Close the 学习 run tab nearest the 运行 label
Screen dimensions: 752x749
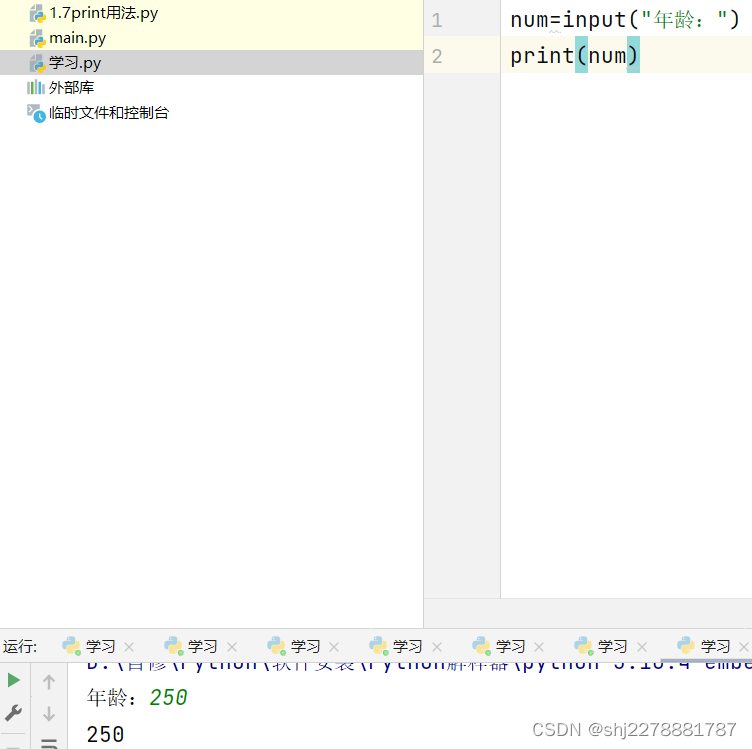pyautogui.click(x=129, y=647)
